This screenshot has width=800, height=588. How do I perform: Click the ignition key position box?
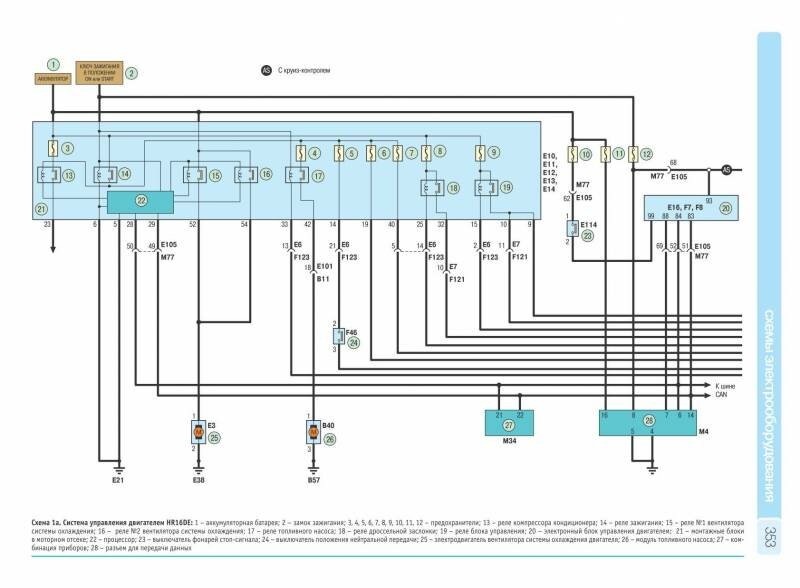click(x=101, y=74)
